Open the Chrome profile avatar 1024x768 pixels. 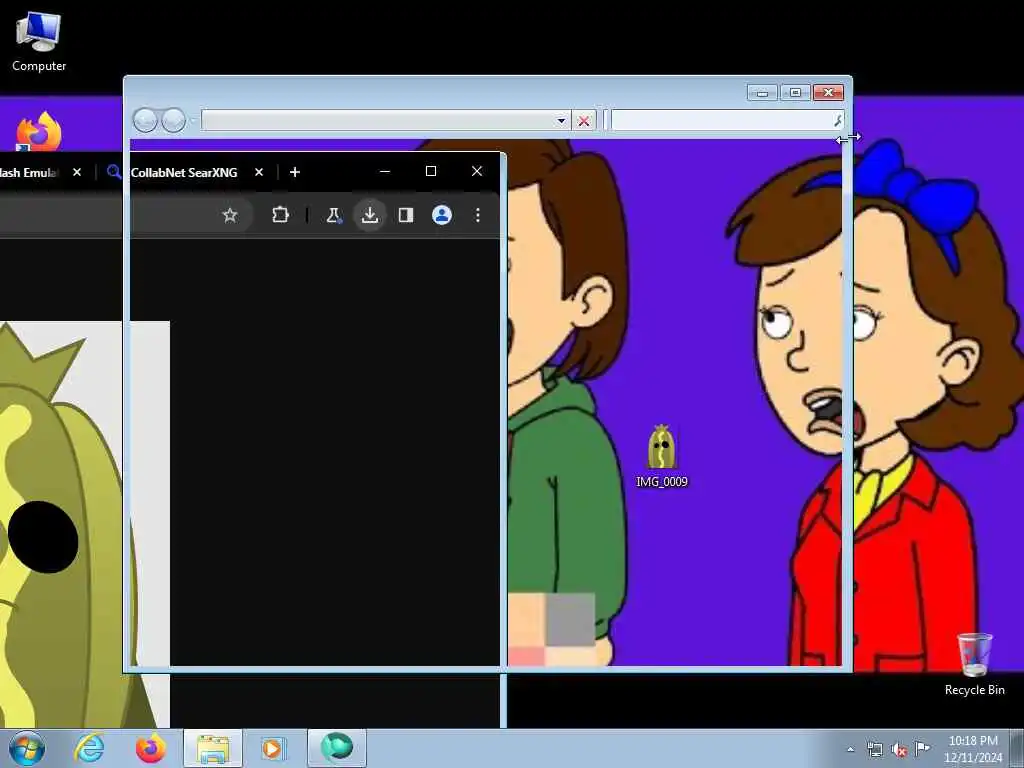pos(442,215)
